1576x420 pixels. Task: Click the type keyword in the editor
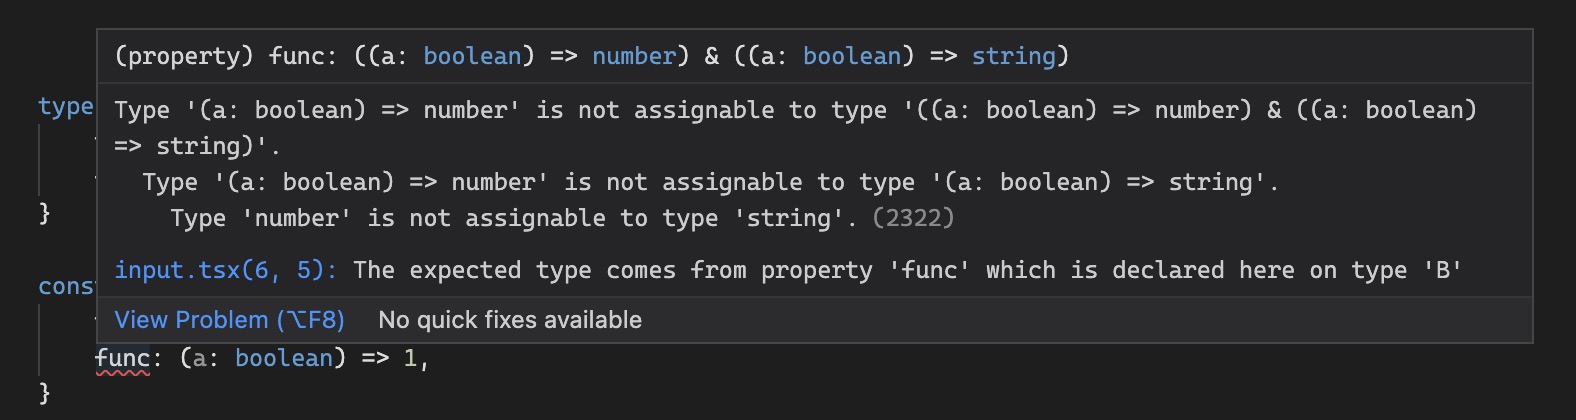[66, 107]
